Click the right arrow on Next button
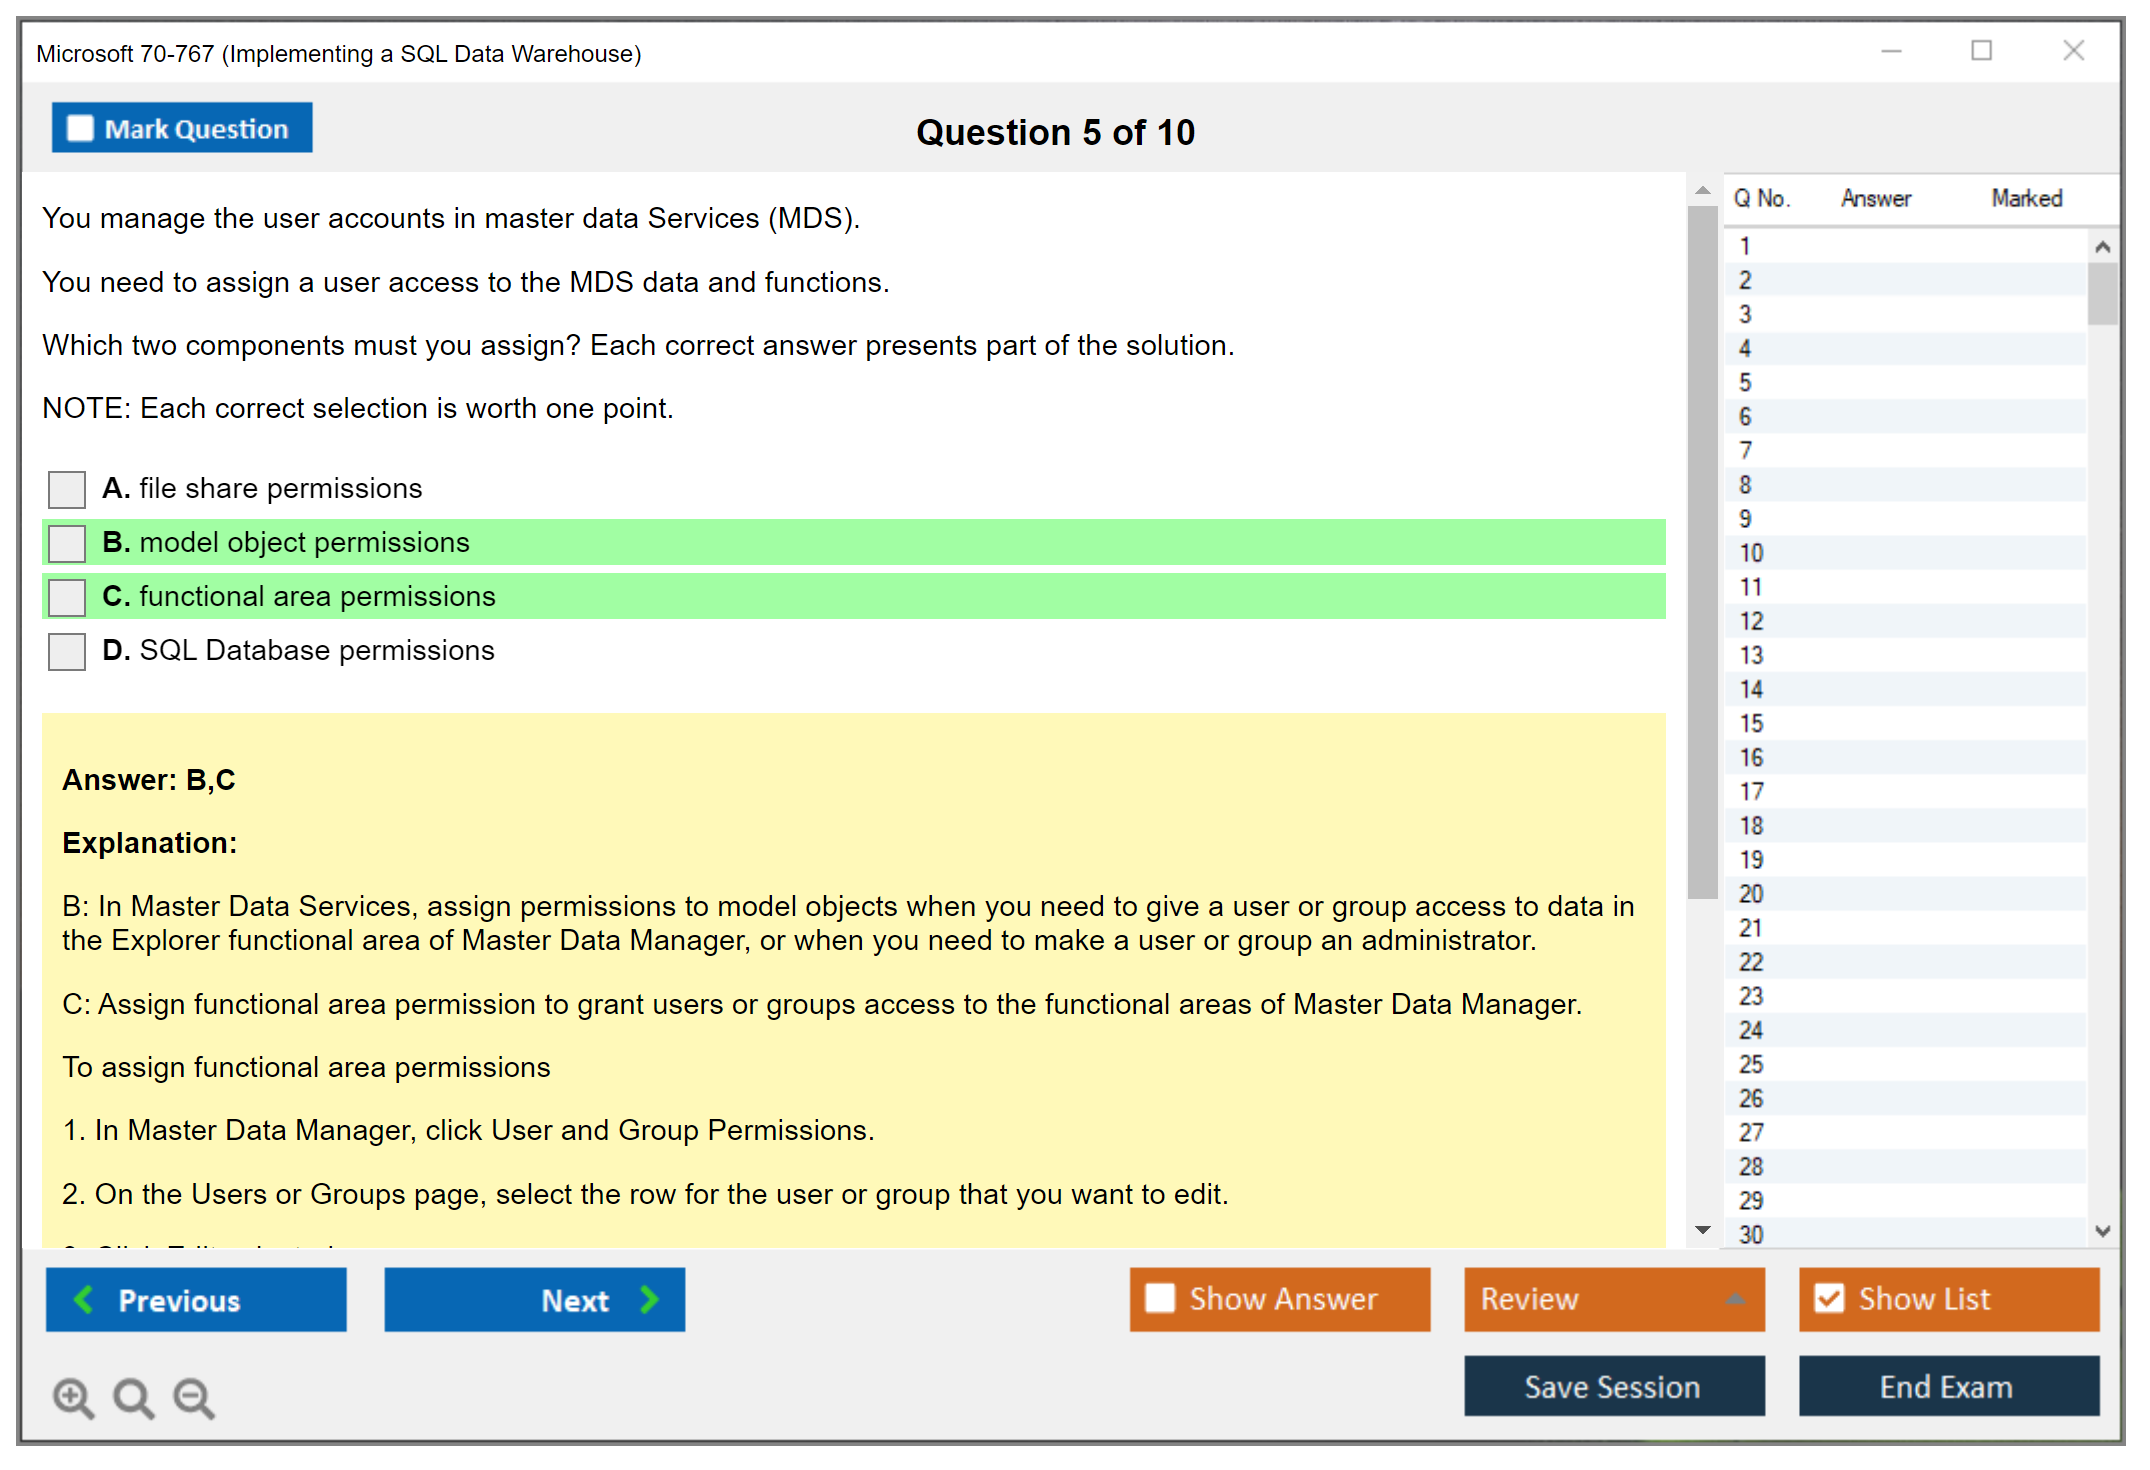Viewport: 2150px width, 1470px height. [650, 1300]
